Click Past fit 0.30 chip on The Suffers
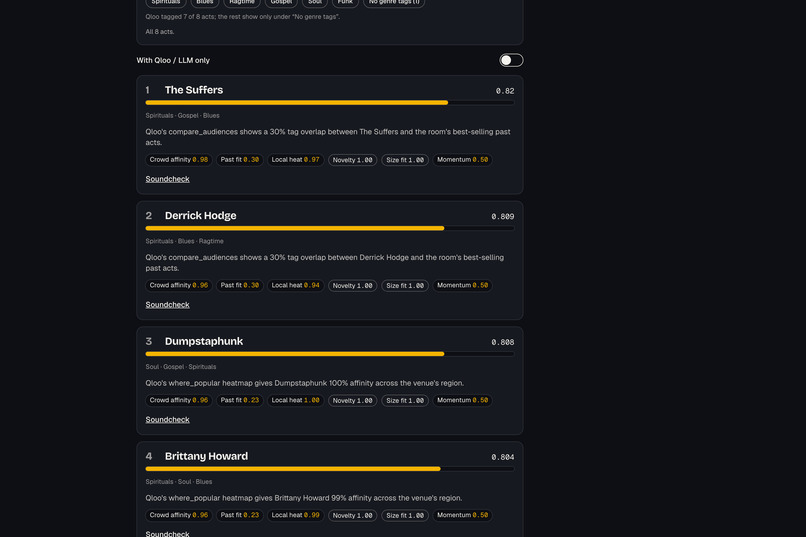The image size is (806, 537). point(240,160)
